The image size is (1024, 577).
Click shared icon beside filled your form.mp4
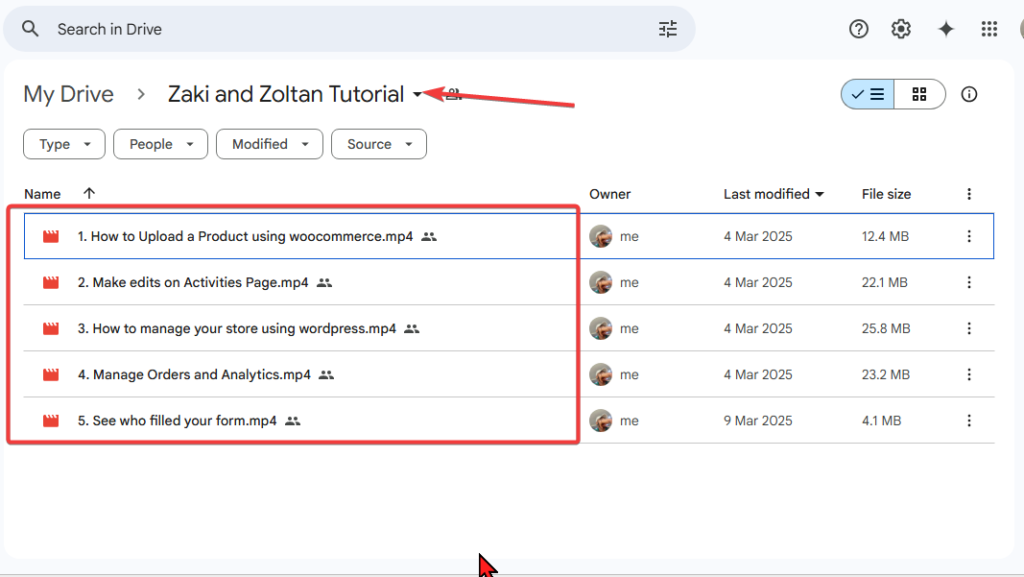click(x=293, y=421)
